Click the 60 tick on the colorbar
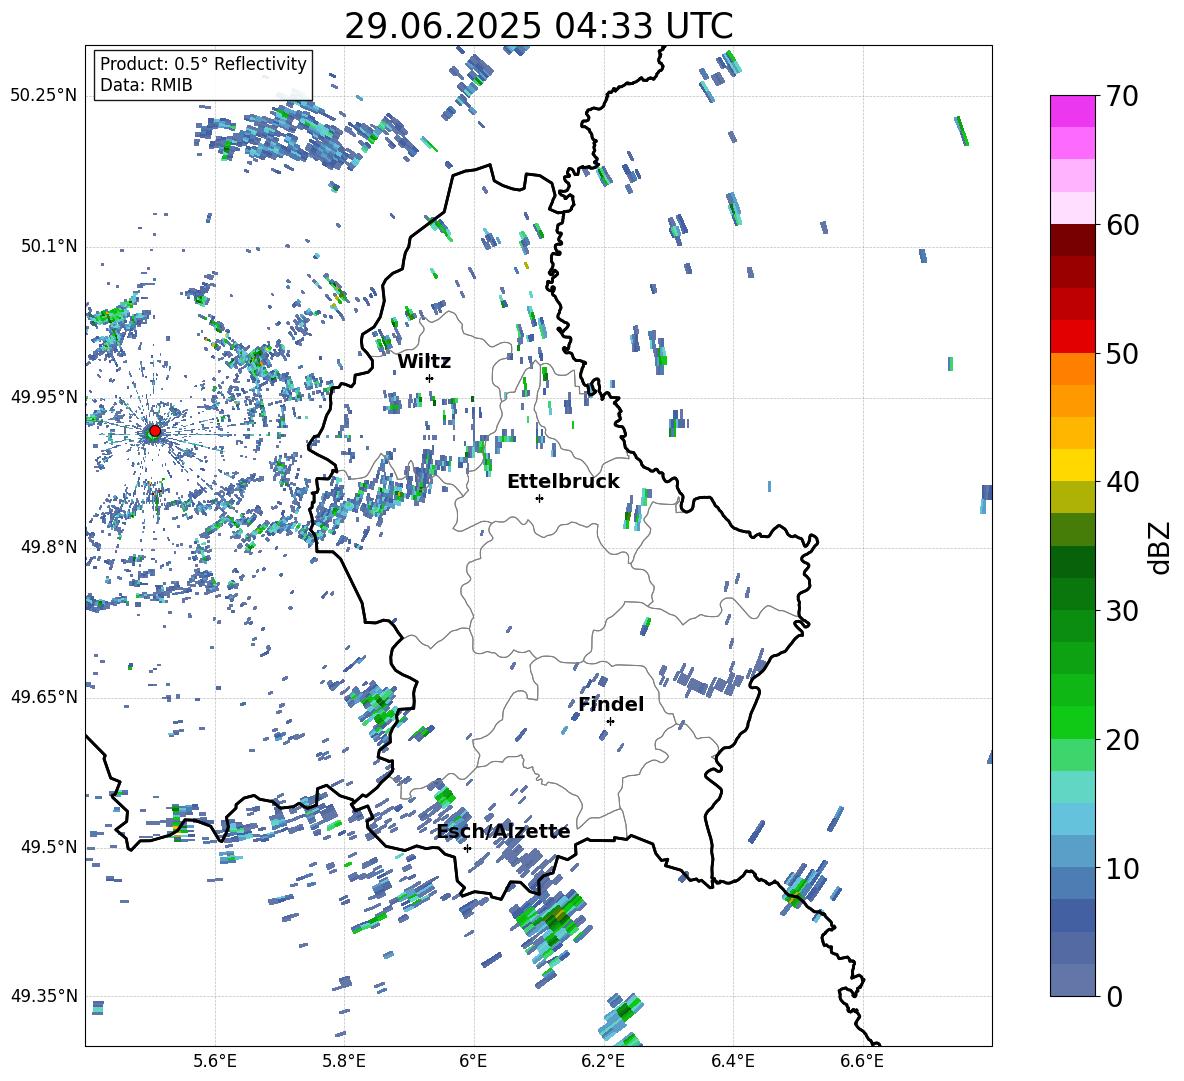 pyautogui.click(x=1121, y=225)
